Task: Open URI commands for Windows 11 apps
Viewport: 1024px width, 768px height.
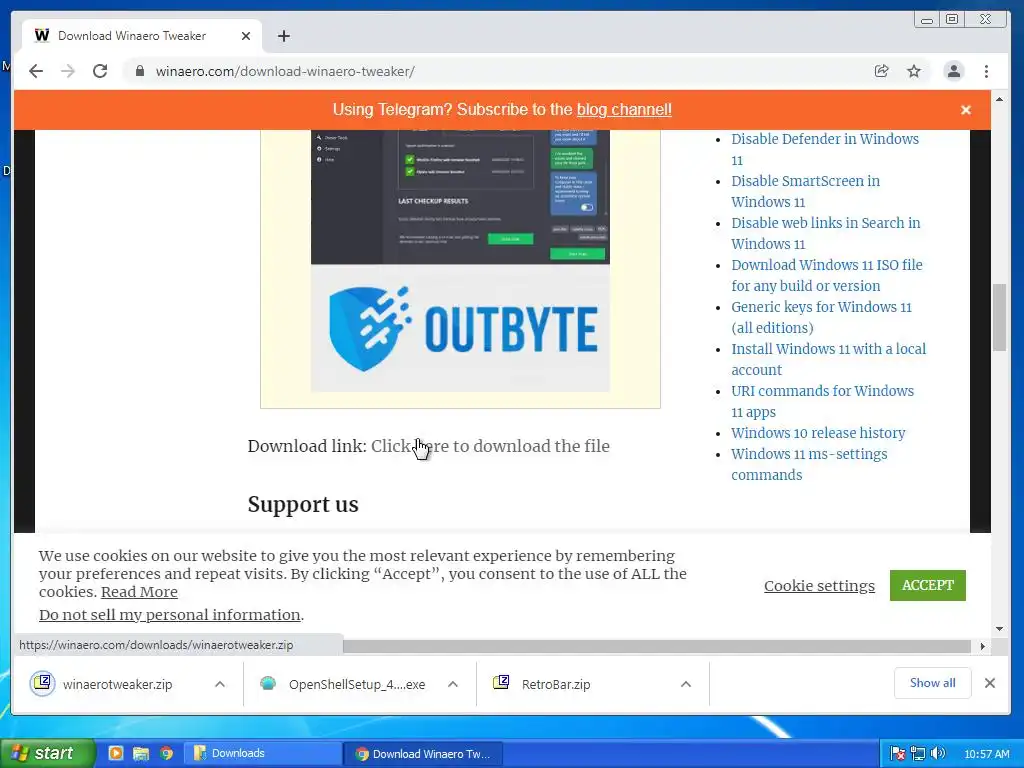Action: click(x=822, y=401)
